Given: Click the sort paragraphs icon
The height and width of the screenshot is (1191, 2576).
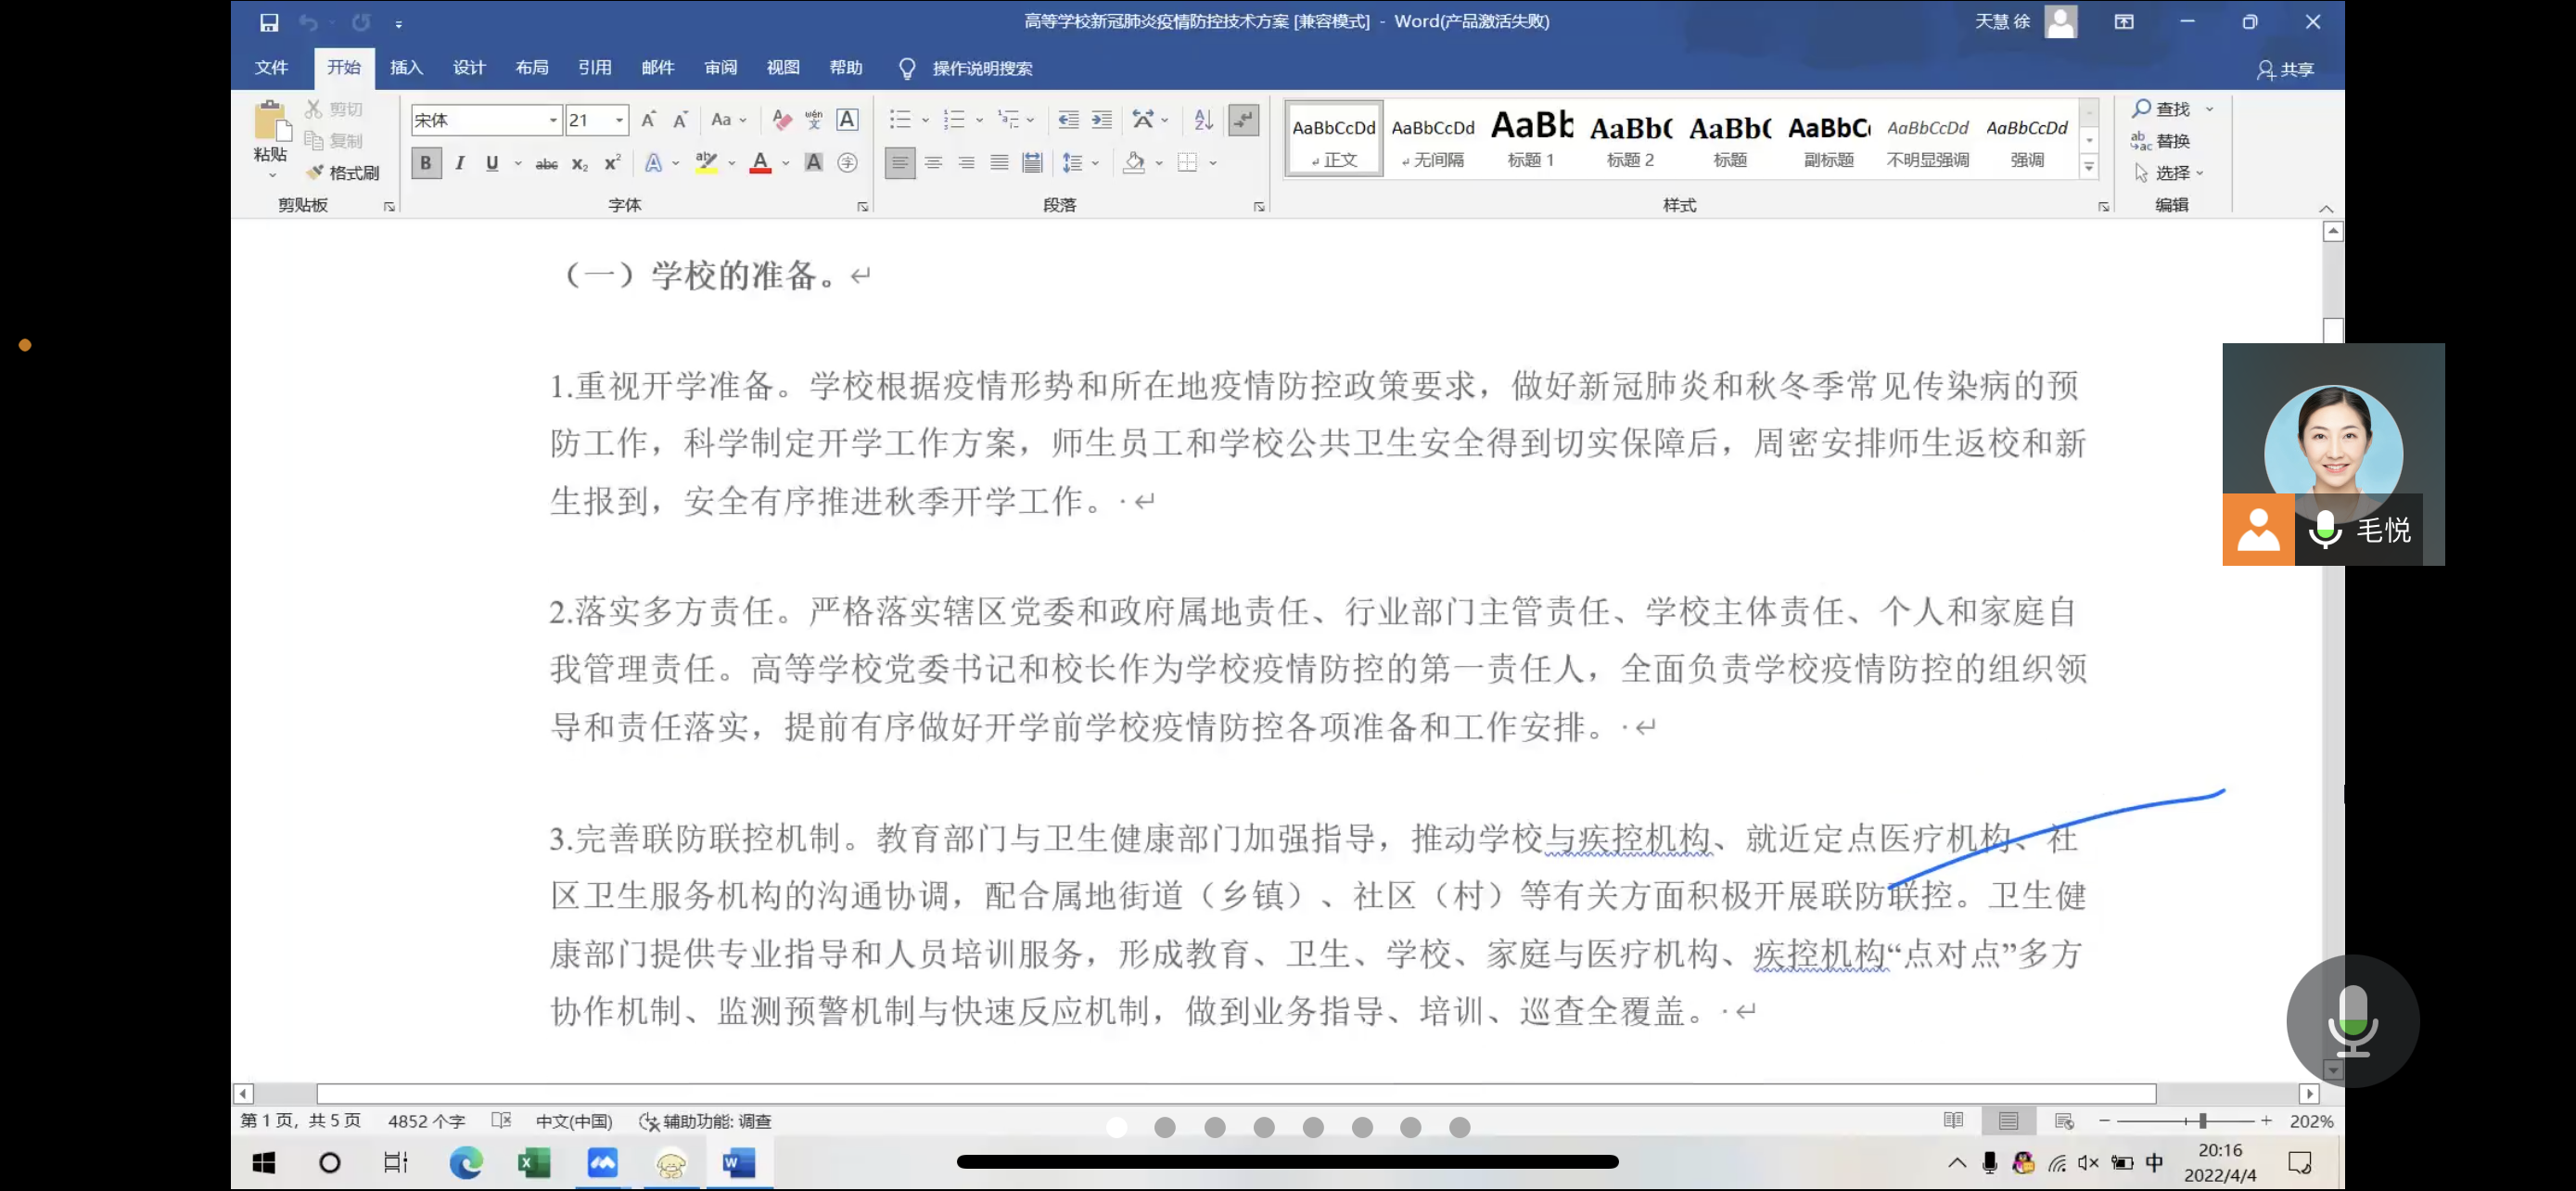Looking at the screenshot, I should click(x=1203, y=120).
